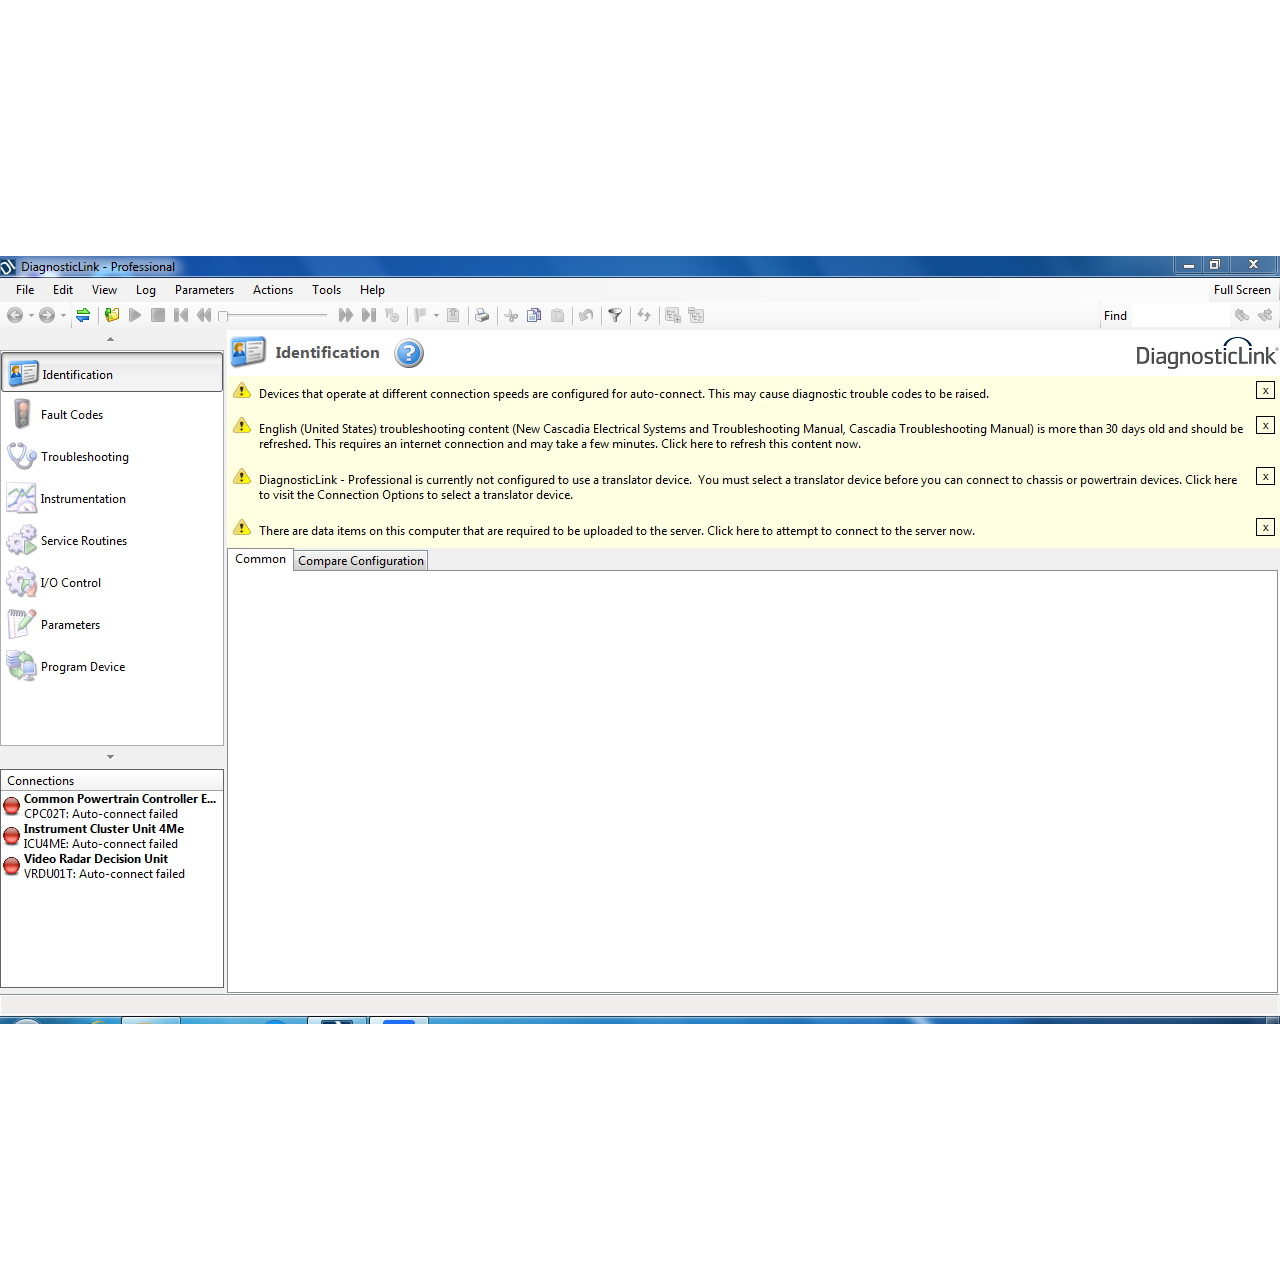Select Identification in the sidebar
The image size is (1280, 1280).
coord(112,373)
